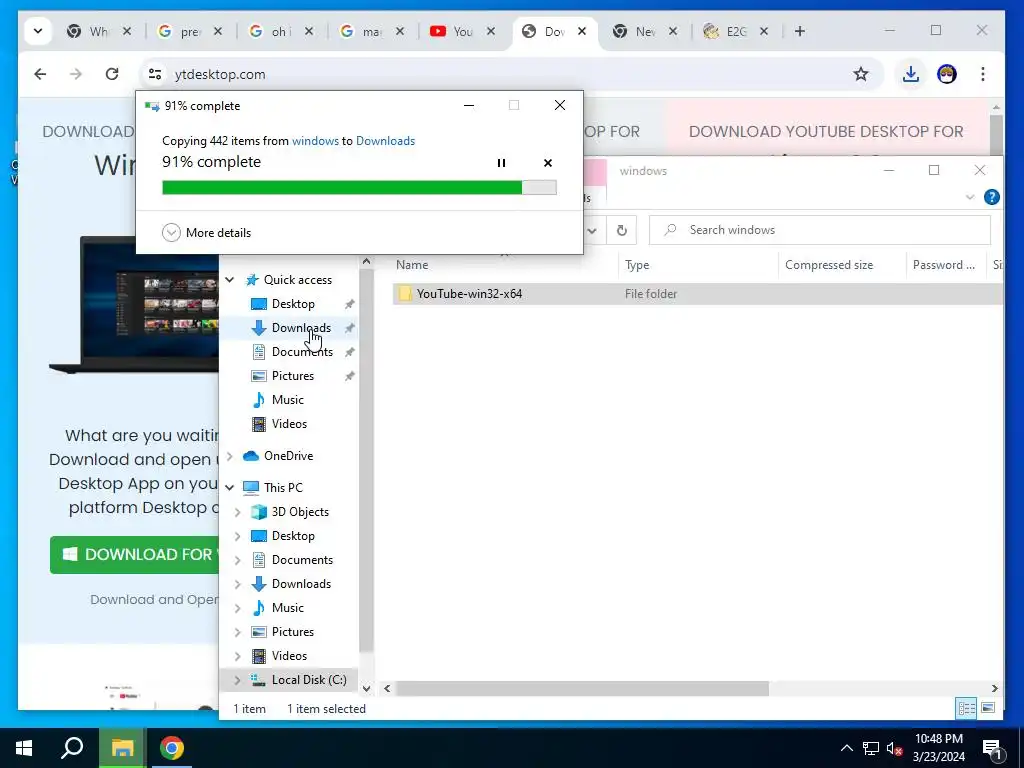1024x768 pixels.
Task: Switch to the 'pre' Google tab
Action: click(181, 31)
